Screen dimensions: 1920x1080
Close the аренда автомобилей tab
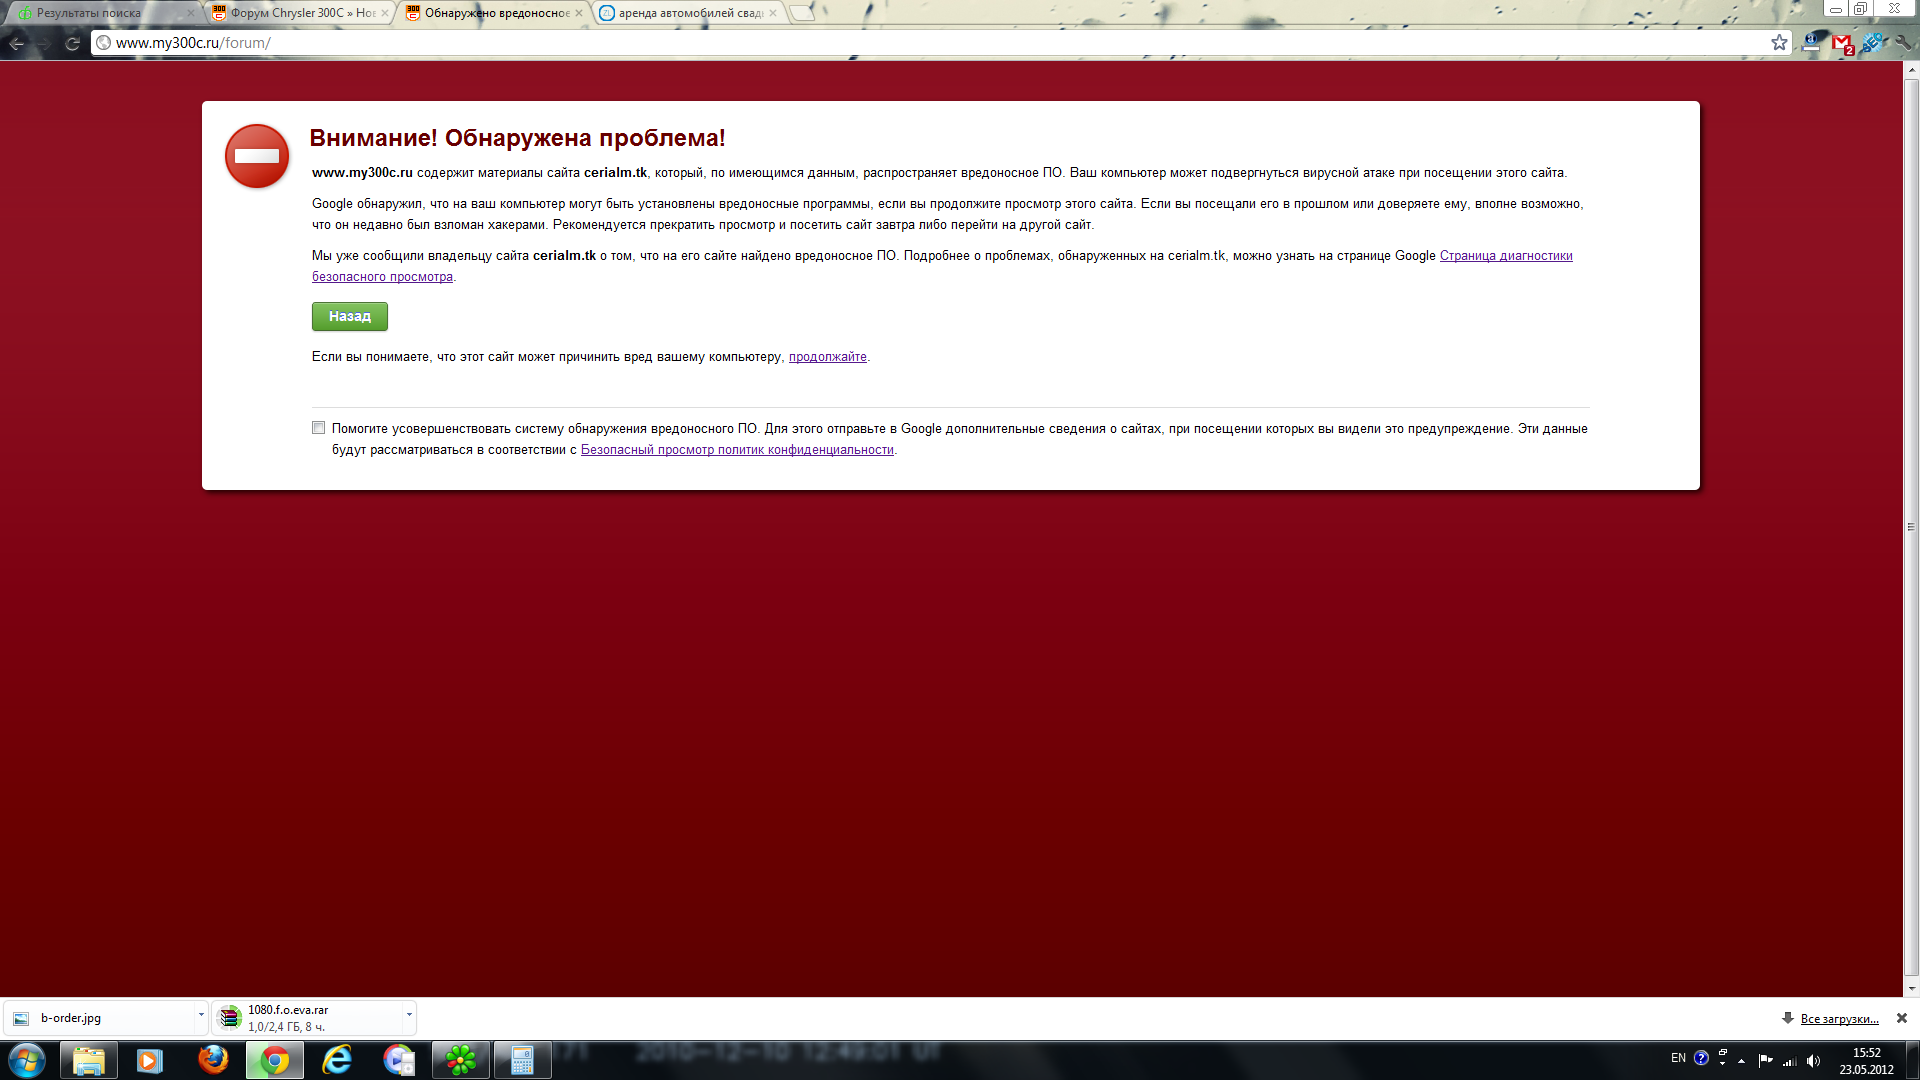(x=773, y=13)
